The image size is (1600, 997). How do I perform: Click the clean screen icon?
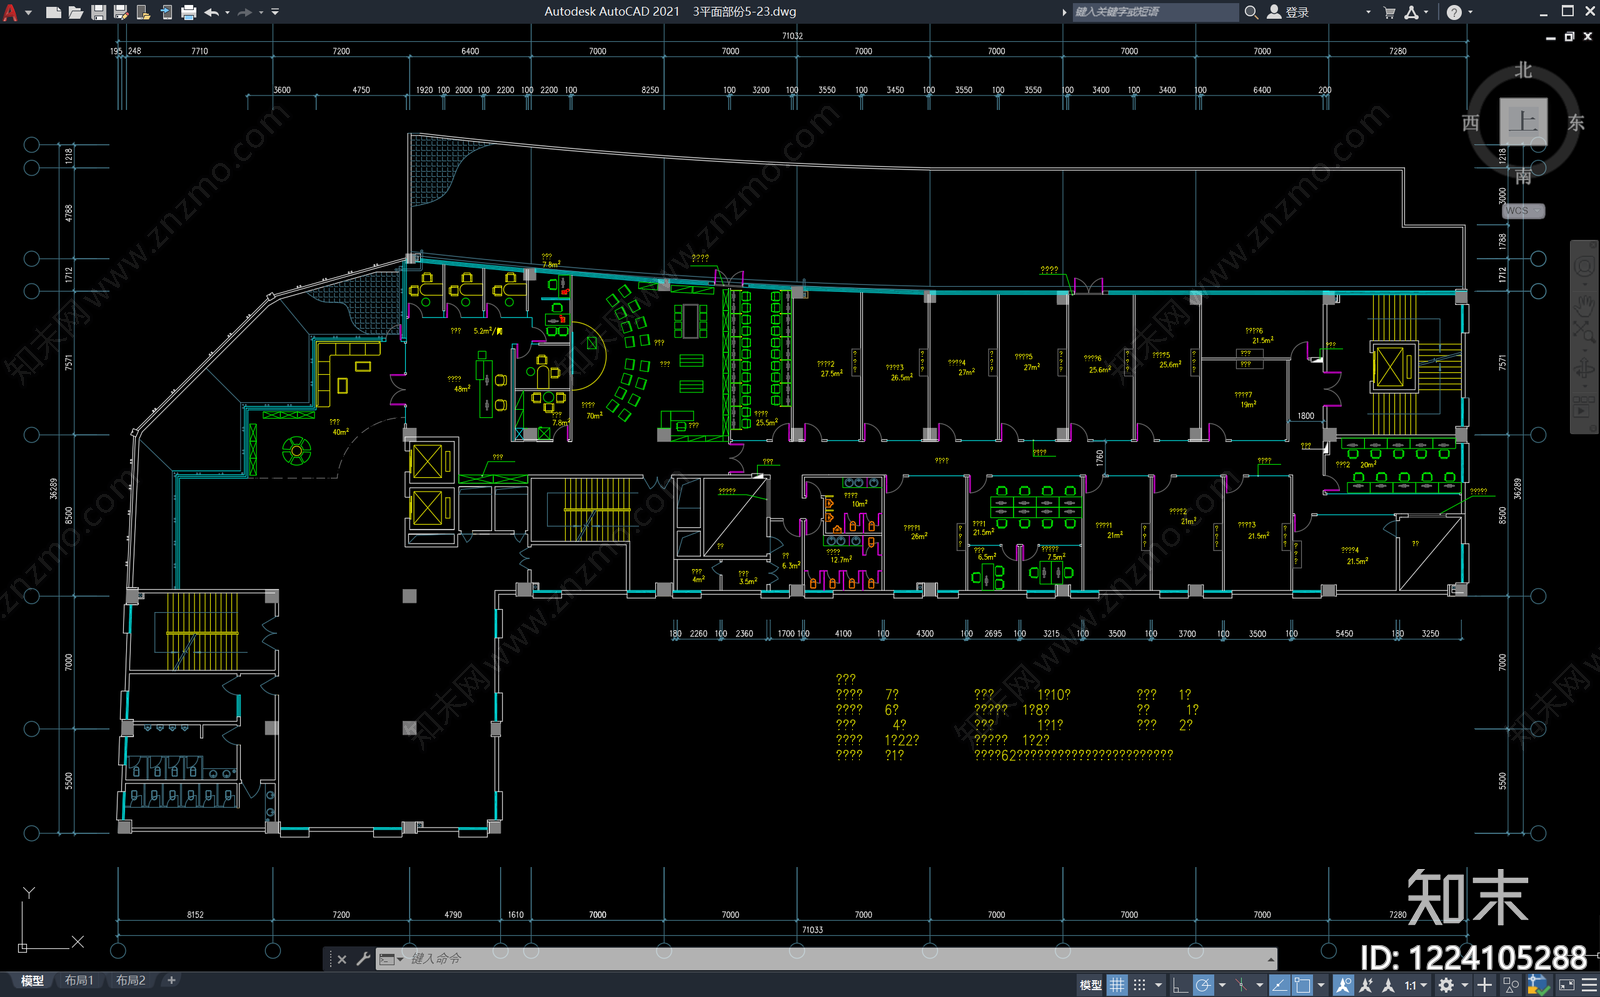click(x=1567, y=985)
